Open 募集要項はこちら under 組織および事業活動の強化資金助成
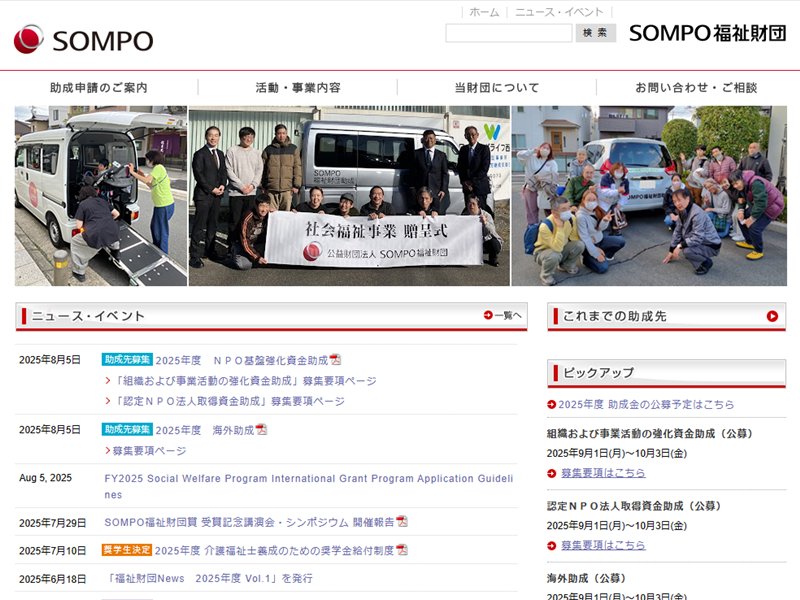800x600 pixels. tap(604, 473)
